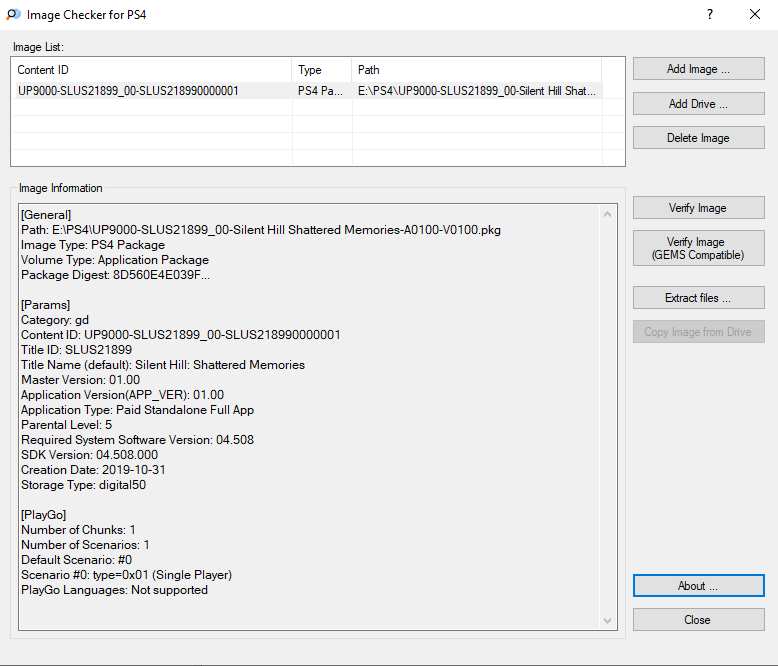Click Scenario #0: type=0x01 (Single Player)
The height and width of the screenshot is (666, 778).
point(127,575)
